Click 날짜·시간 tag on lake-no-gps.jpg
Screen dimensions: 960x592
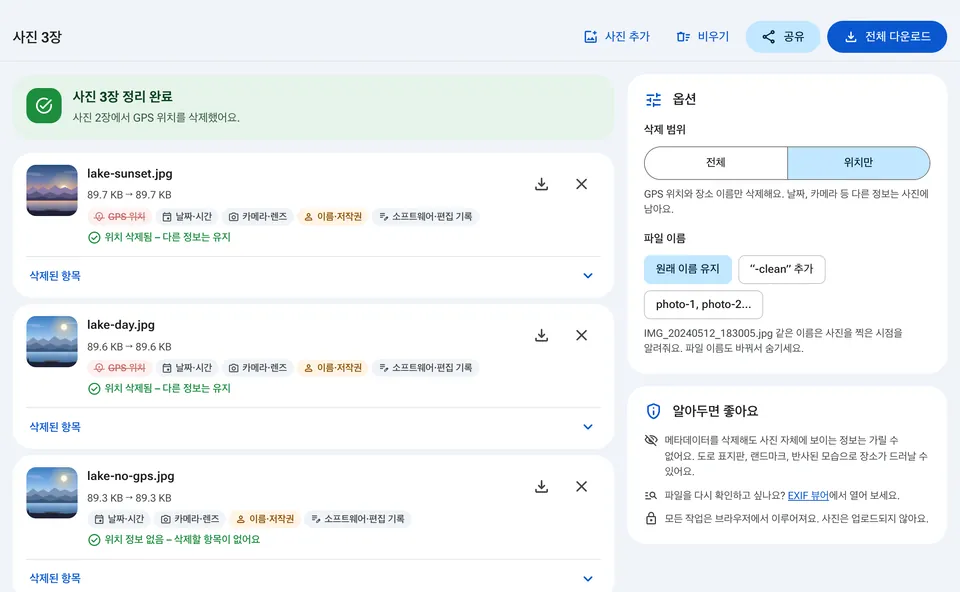tap(119, 519)
